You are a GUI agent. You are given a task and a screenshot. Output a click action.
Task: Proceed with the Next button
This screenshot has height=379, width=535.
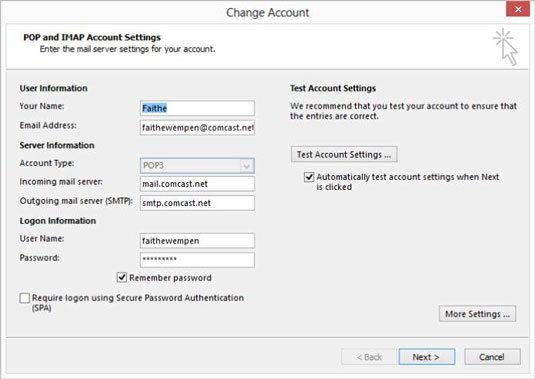(x=427, y=357)
